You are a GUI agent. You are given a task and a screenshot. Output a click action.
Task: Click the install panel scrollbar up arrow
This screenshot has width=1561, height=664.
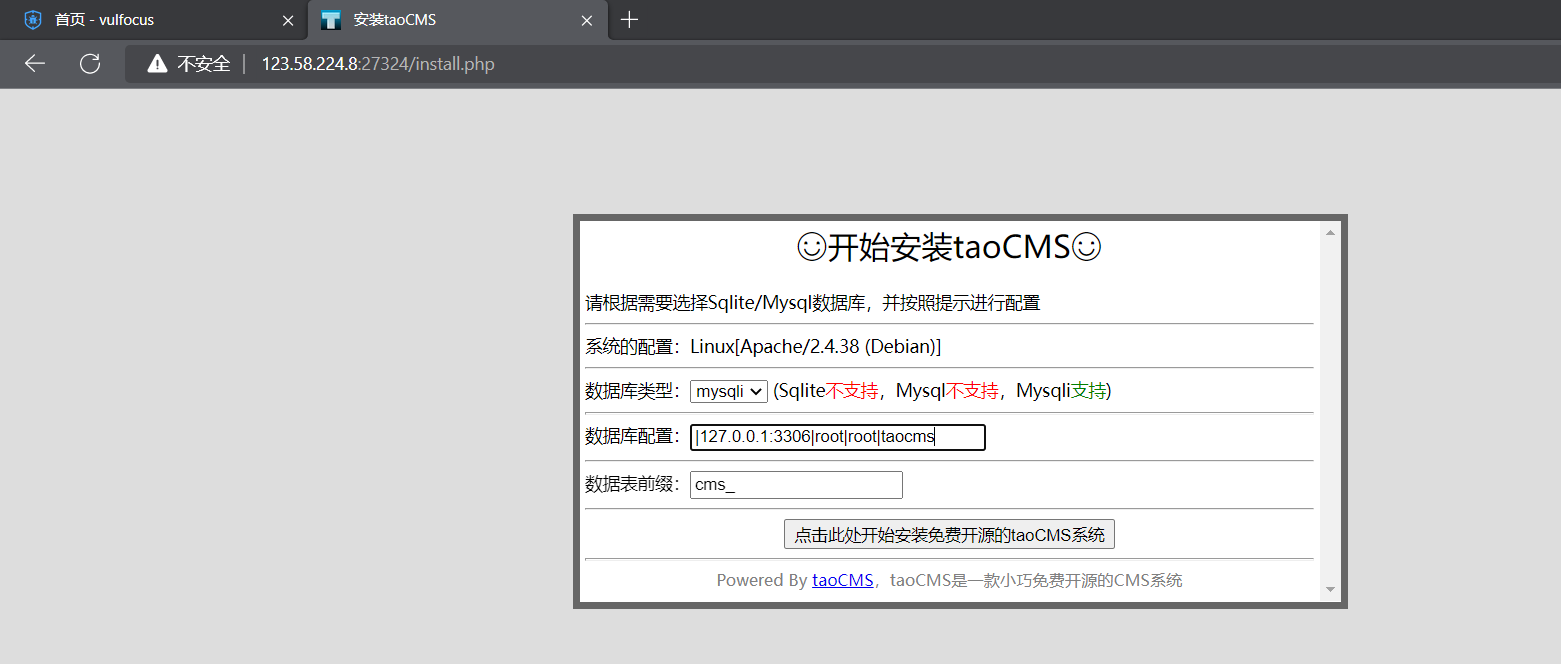(x=1330, y=233)
